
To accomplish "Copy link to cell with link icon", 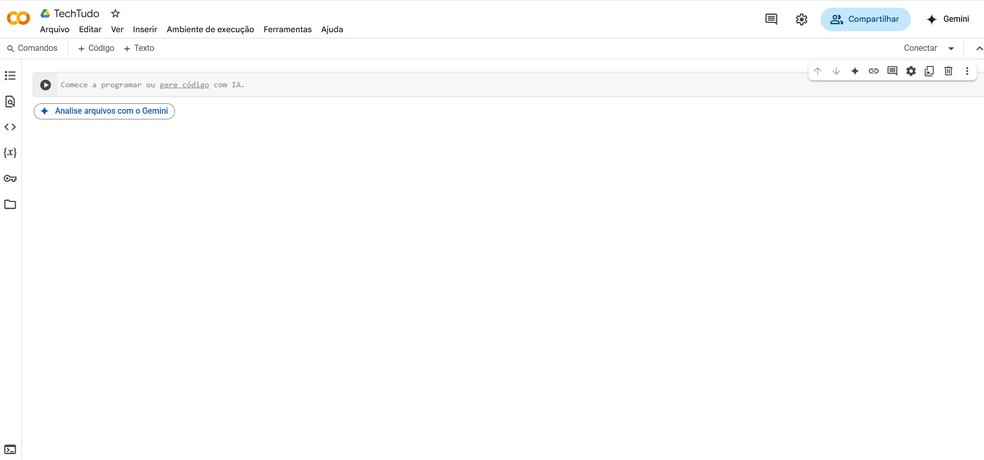I will pyautogui.click(x=874, y=71).
